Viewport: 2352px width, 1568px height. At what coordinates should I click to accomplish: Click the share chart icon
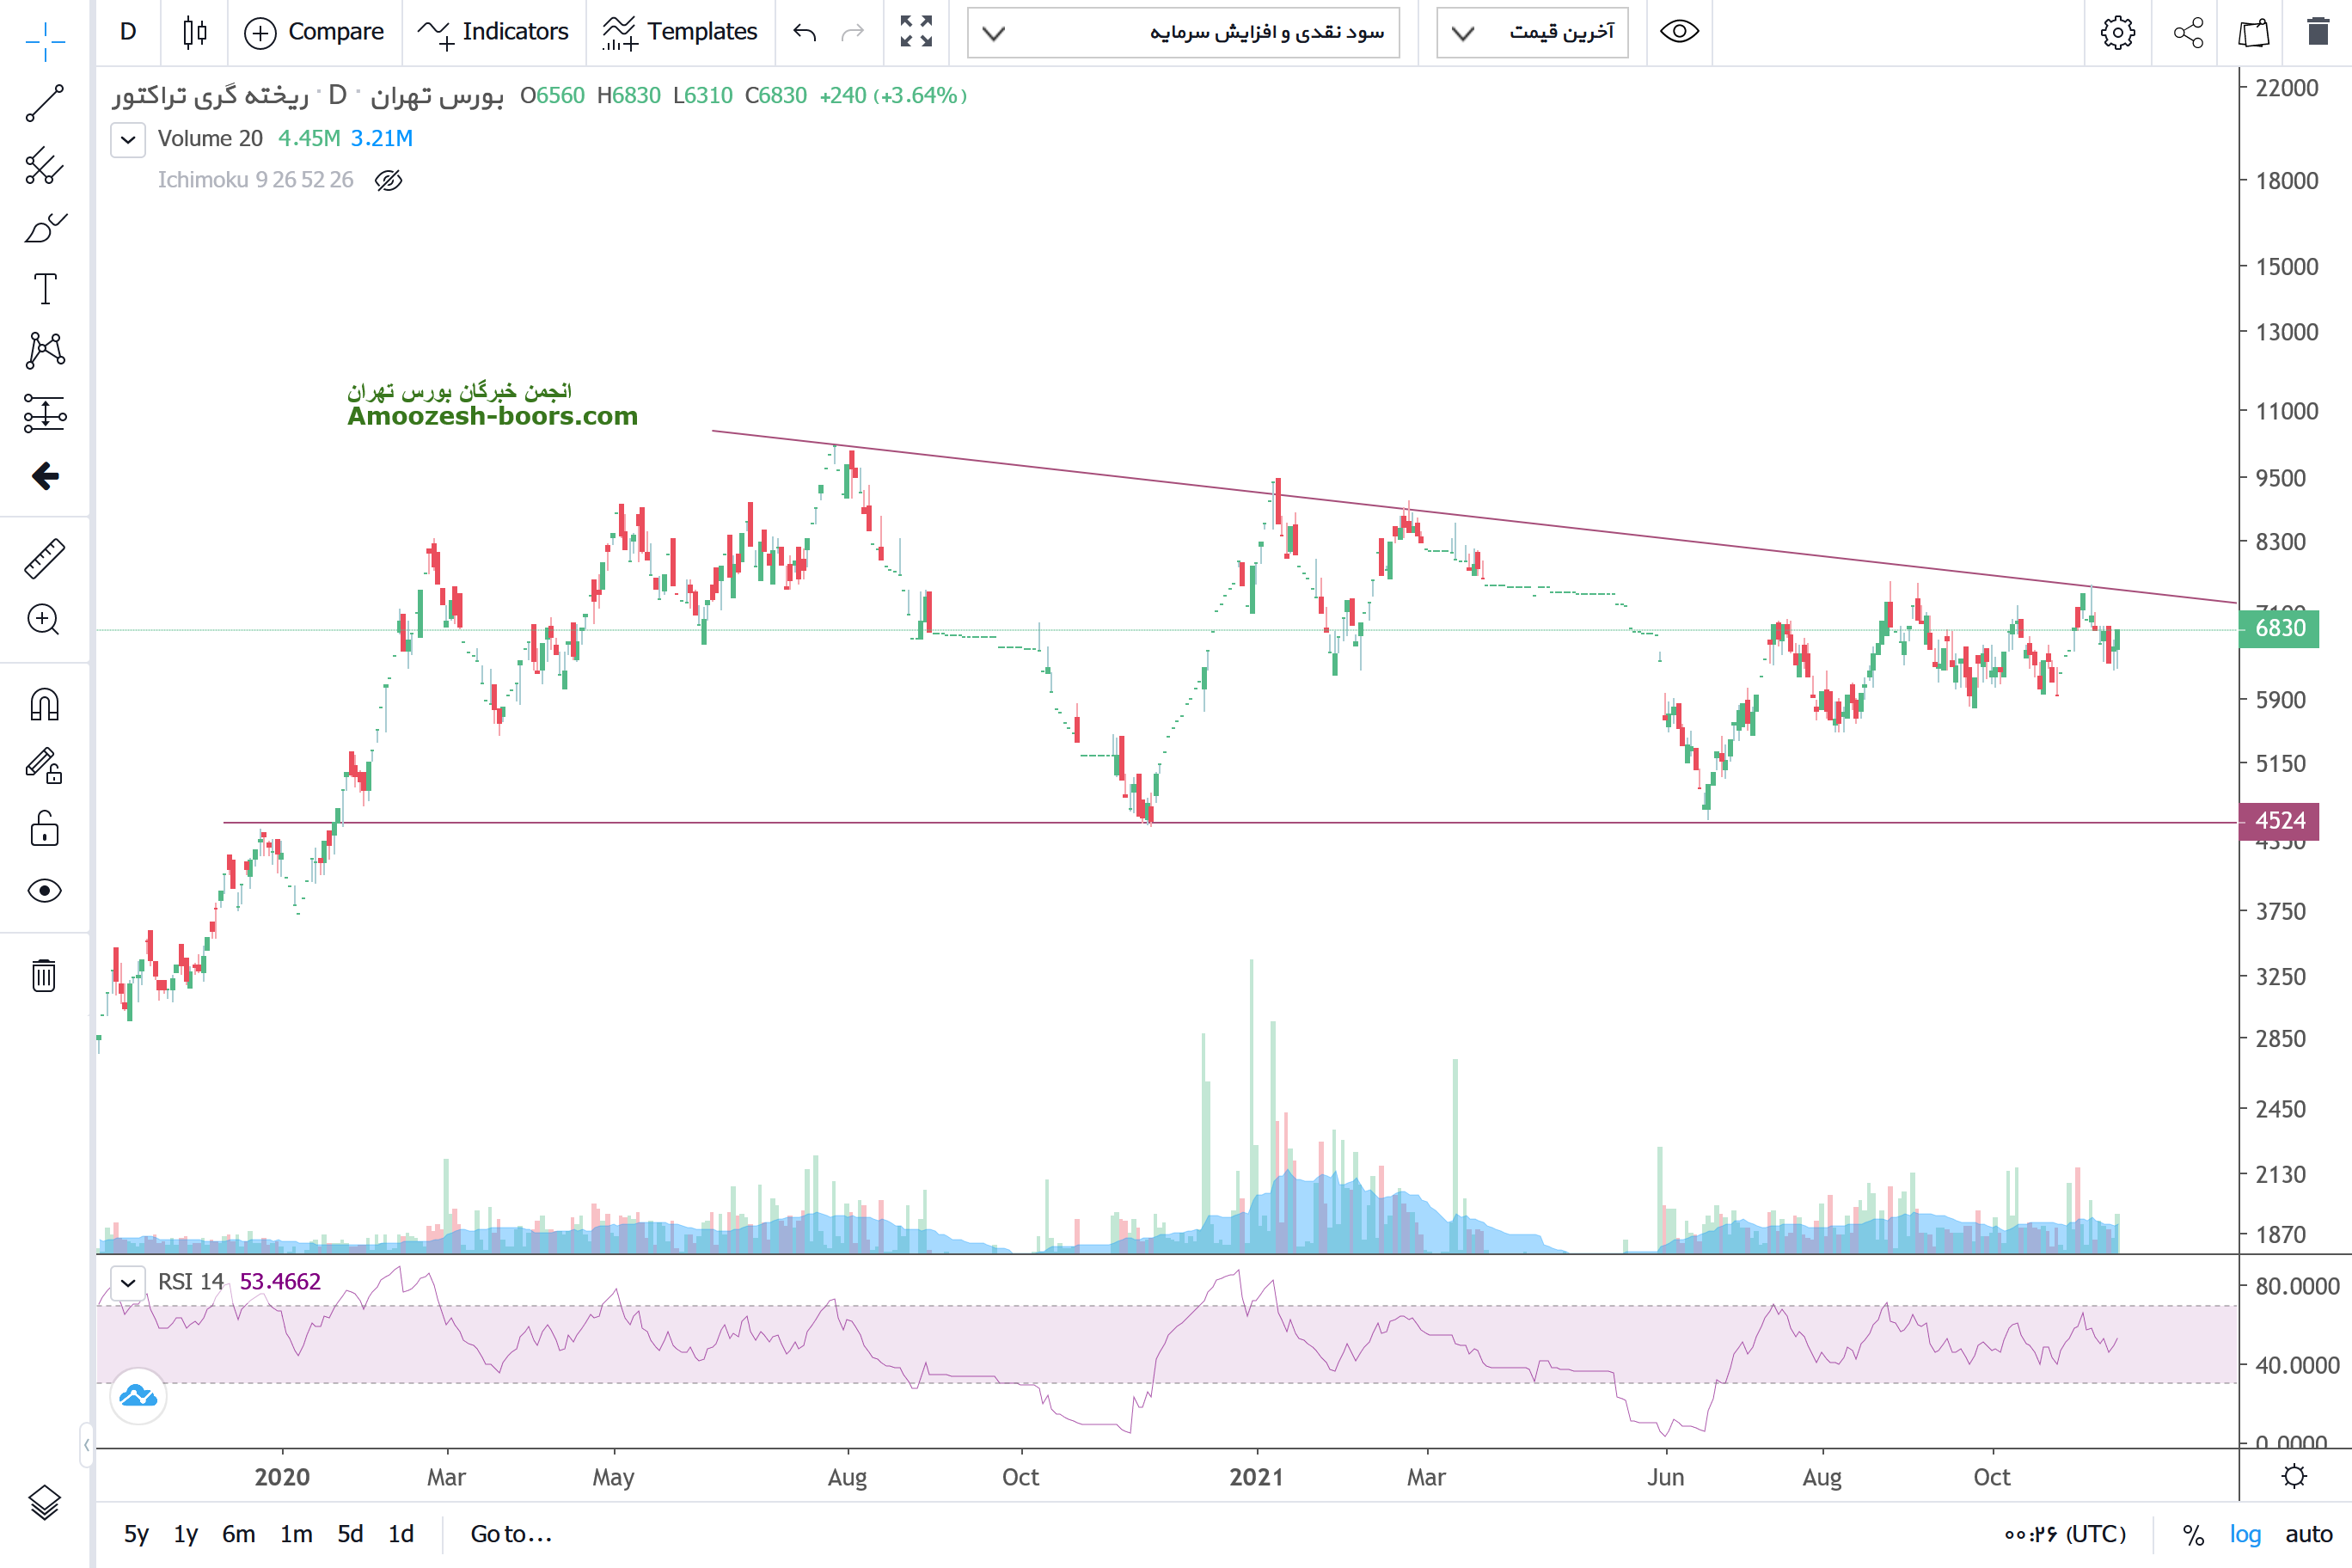click(2188, 32)
